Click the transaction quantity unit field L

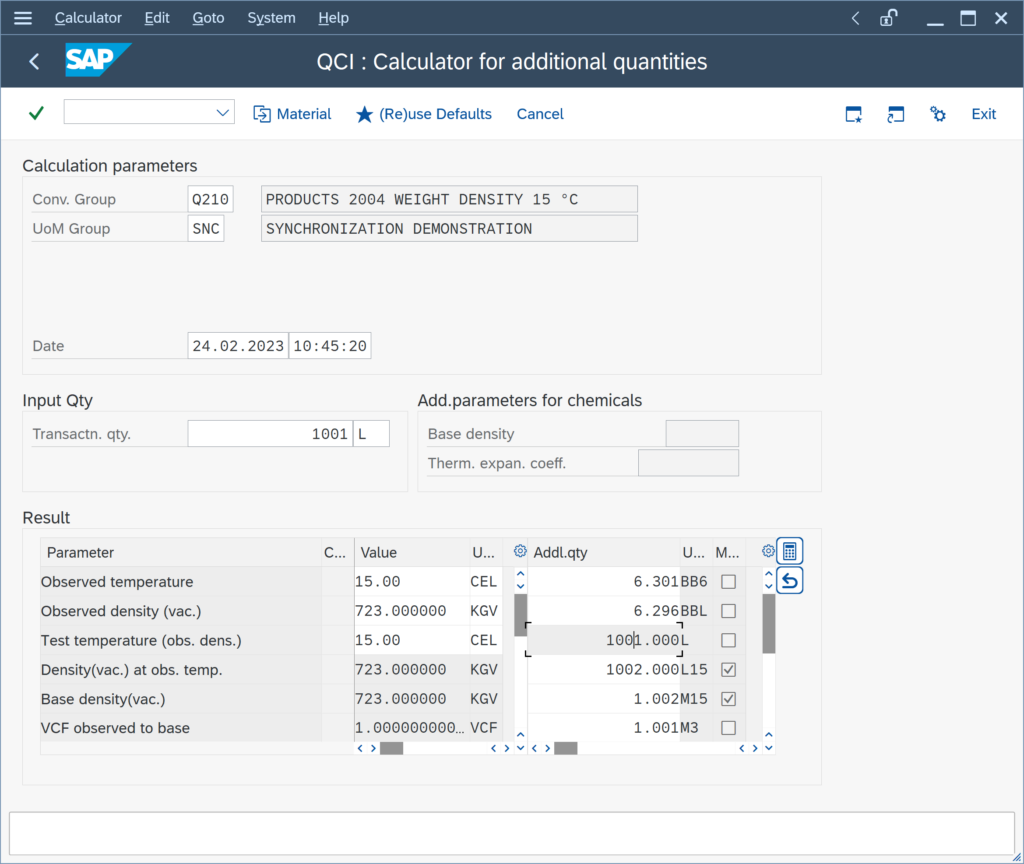[371, 434]
